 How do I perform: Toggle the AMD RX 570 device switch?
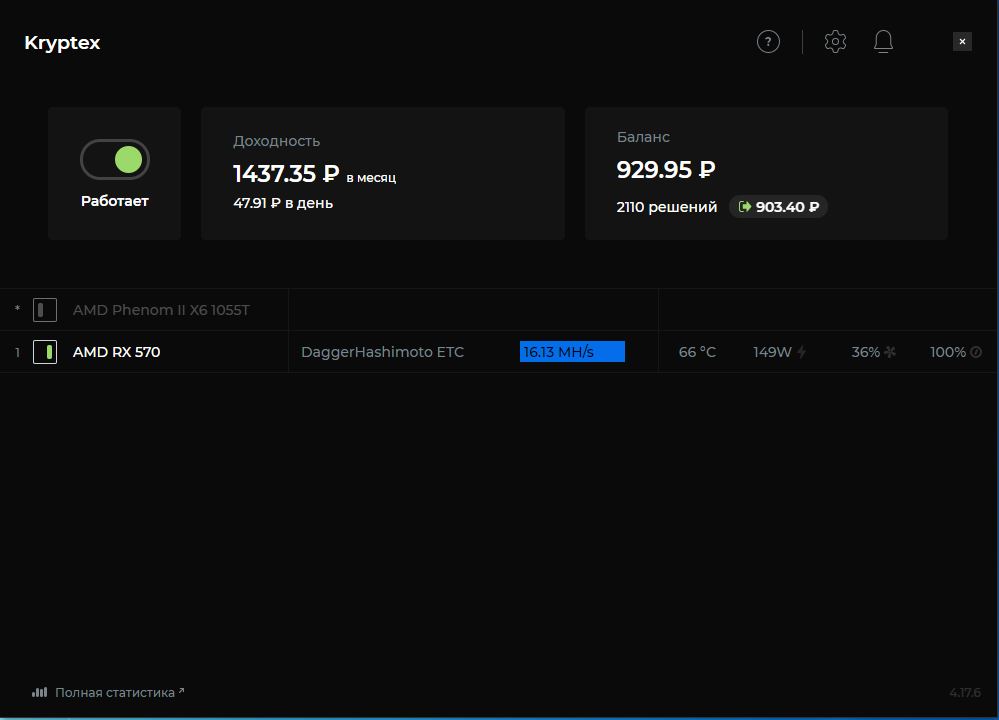45,352
